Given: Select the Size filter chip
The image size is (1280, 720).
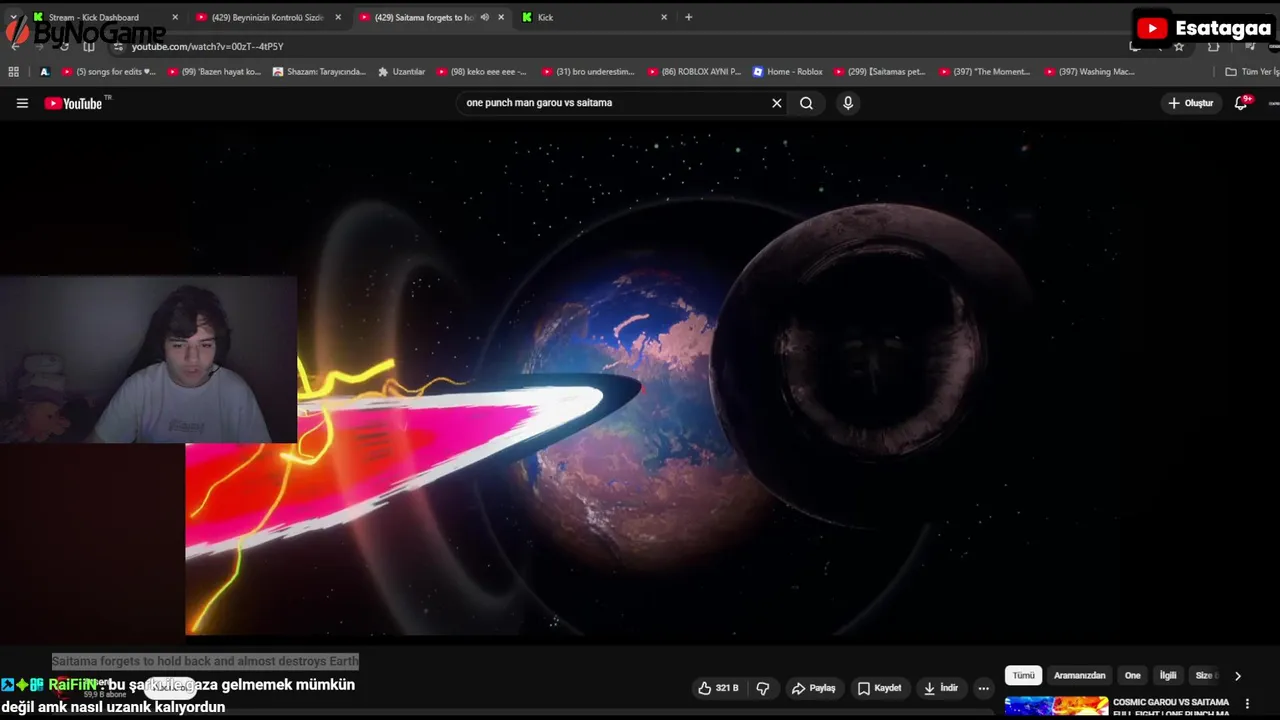Looking at the screenshot, I should click(1206, 676).
